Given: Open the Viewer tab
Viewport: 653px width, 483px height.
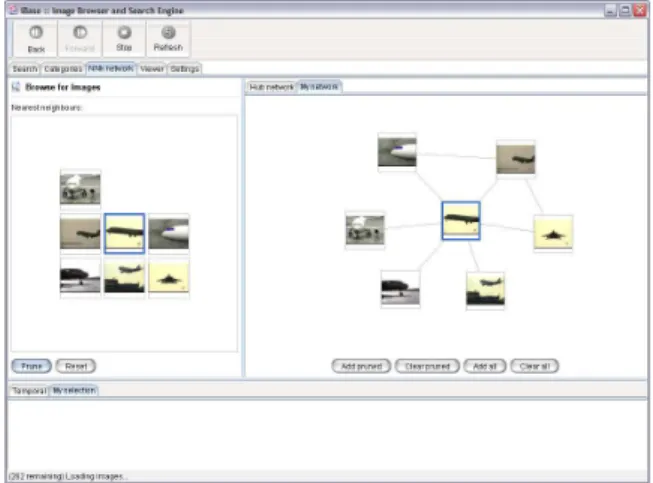Looking at the screenshot, I should pyautogui.click(x=152, y=69).
